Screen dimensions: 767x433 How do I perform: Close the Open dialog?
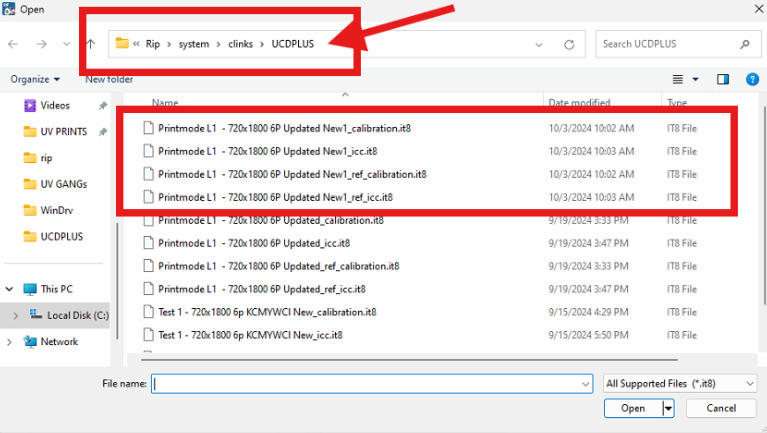759,9
